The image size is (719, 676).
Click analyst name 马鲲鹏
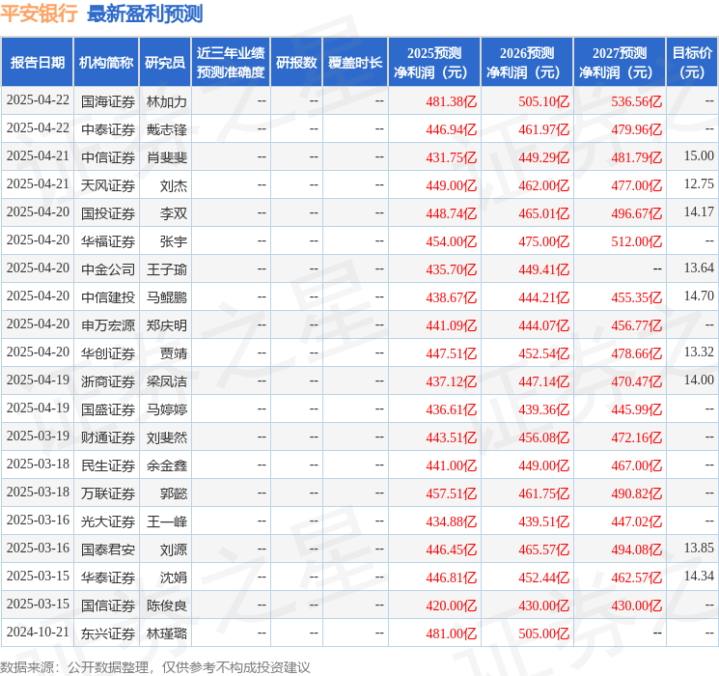pos(166,298)
